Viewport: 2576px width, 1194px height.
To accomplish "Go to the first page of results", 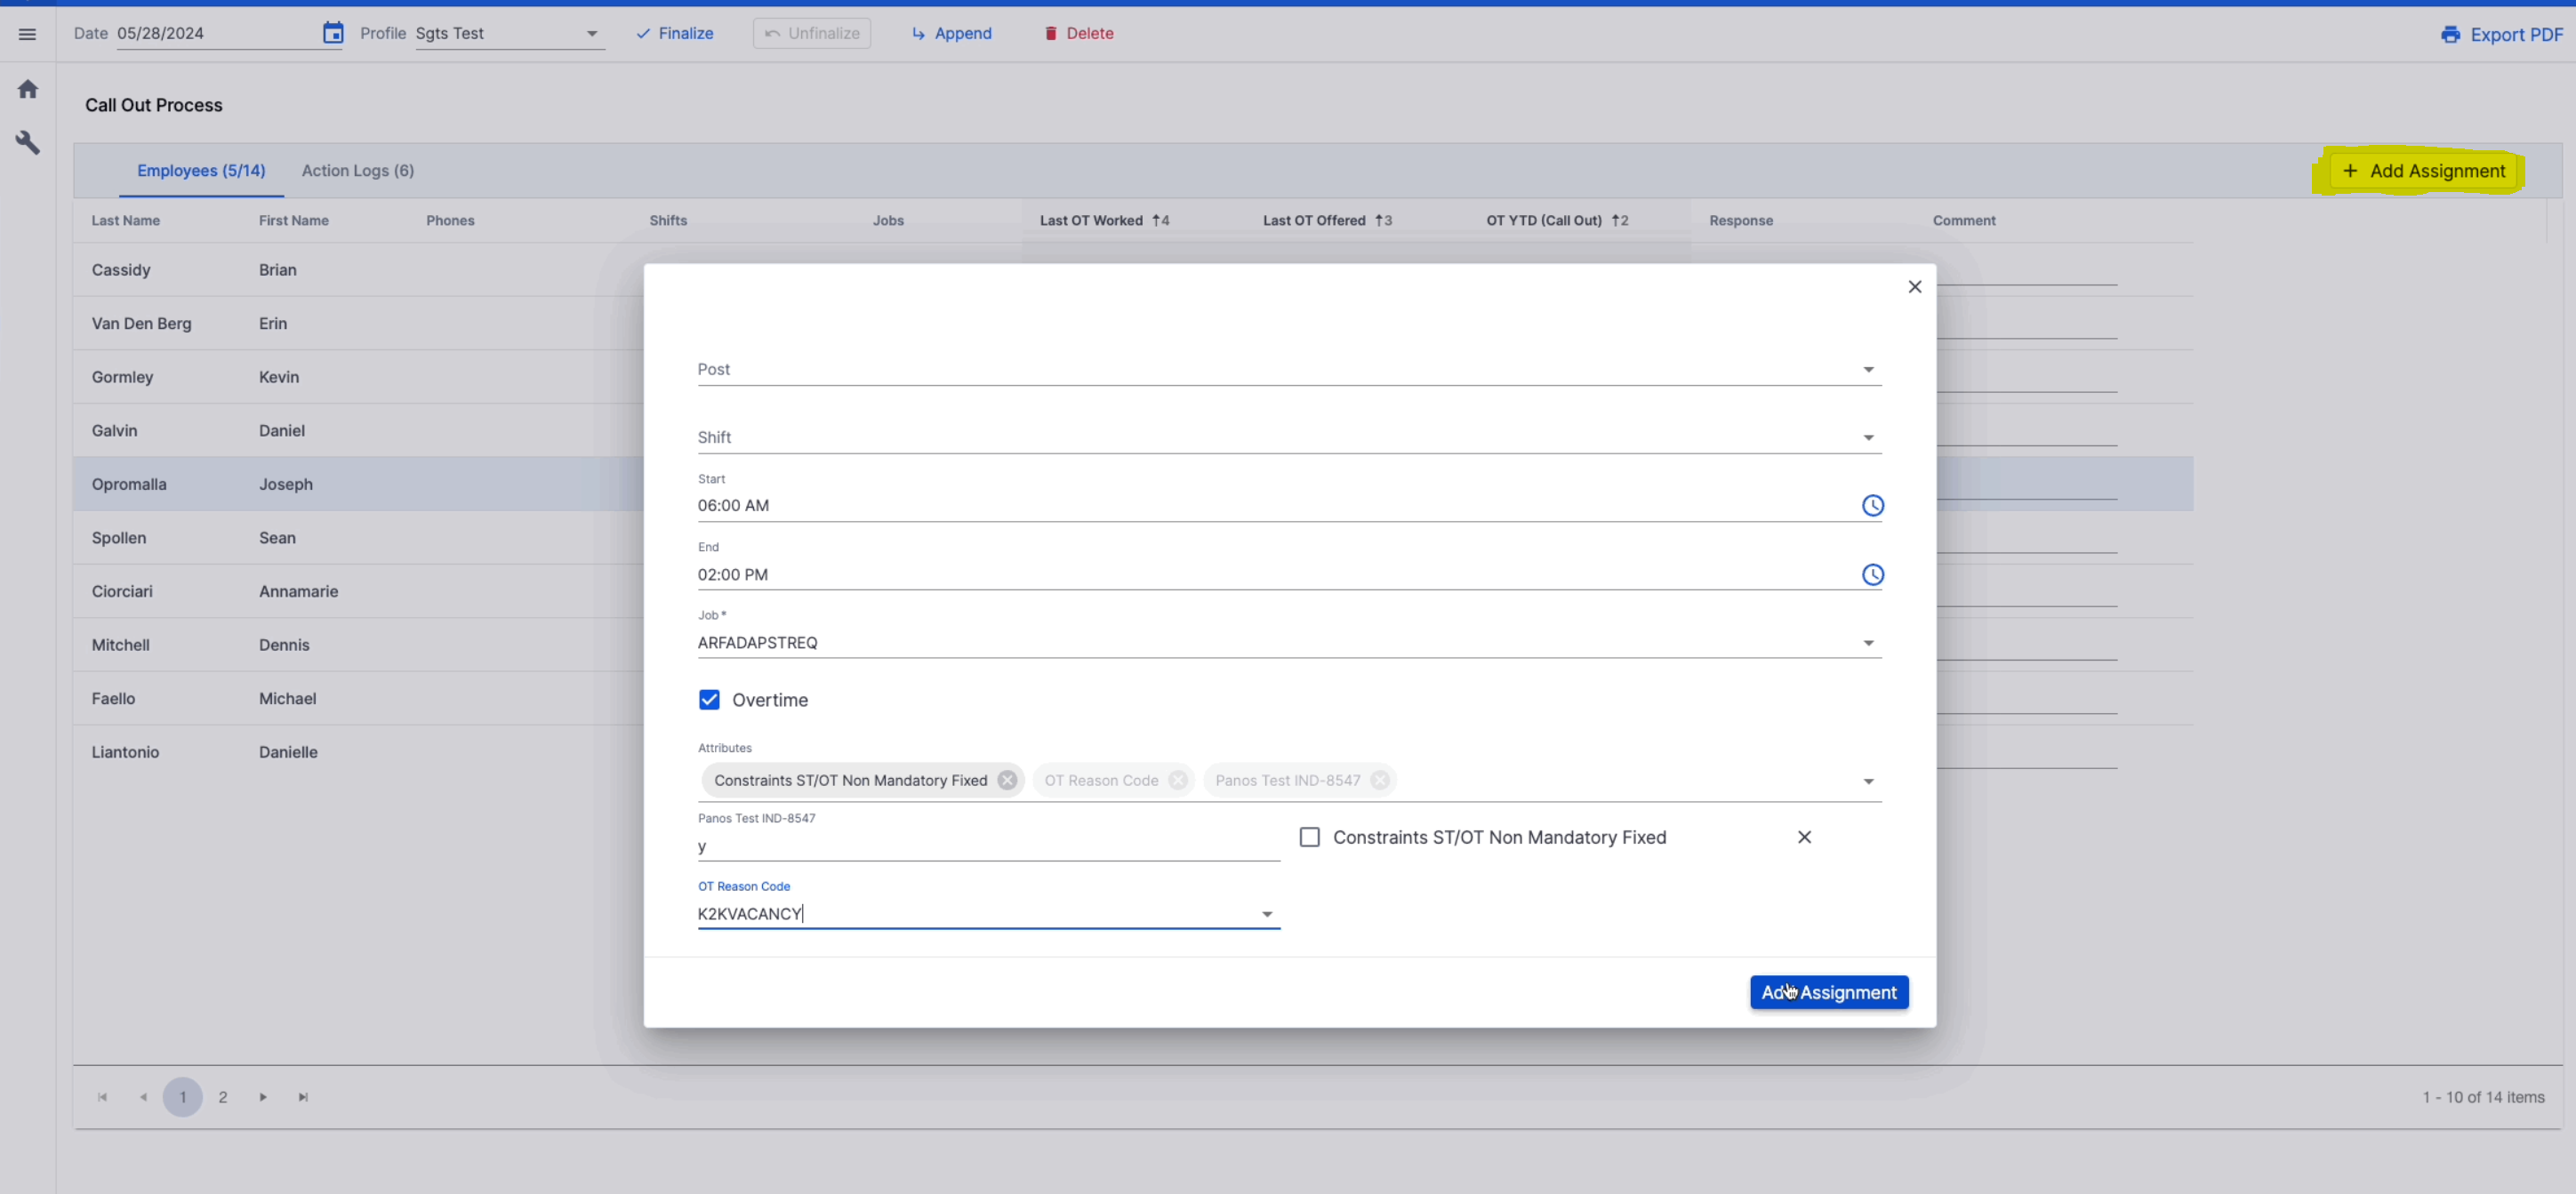I will (x=102, y=1097).
